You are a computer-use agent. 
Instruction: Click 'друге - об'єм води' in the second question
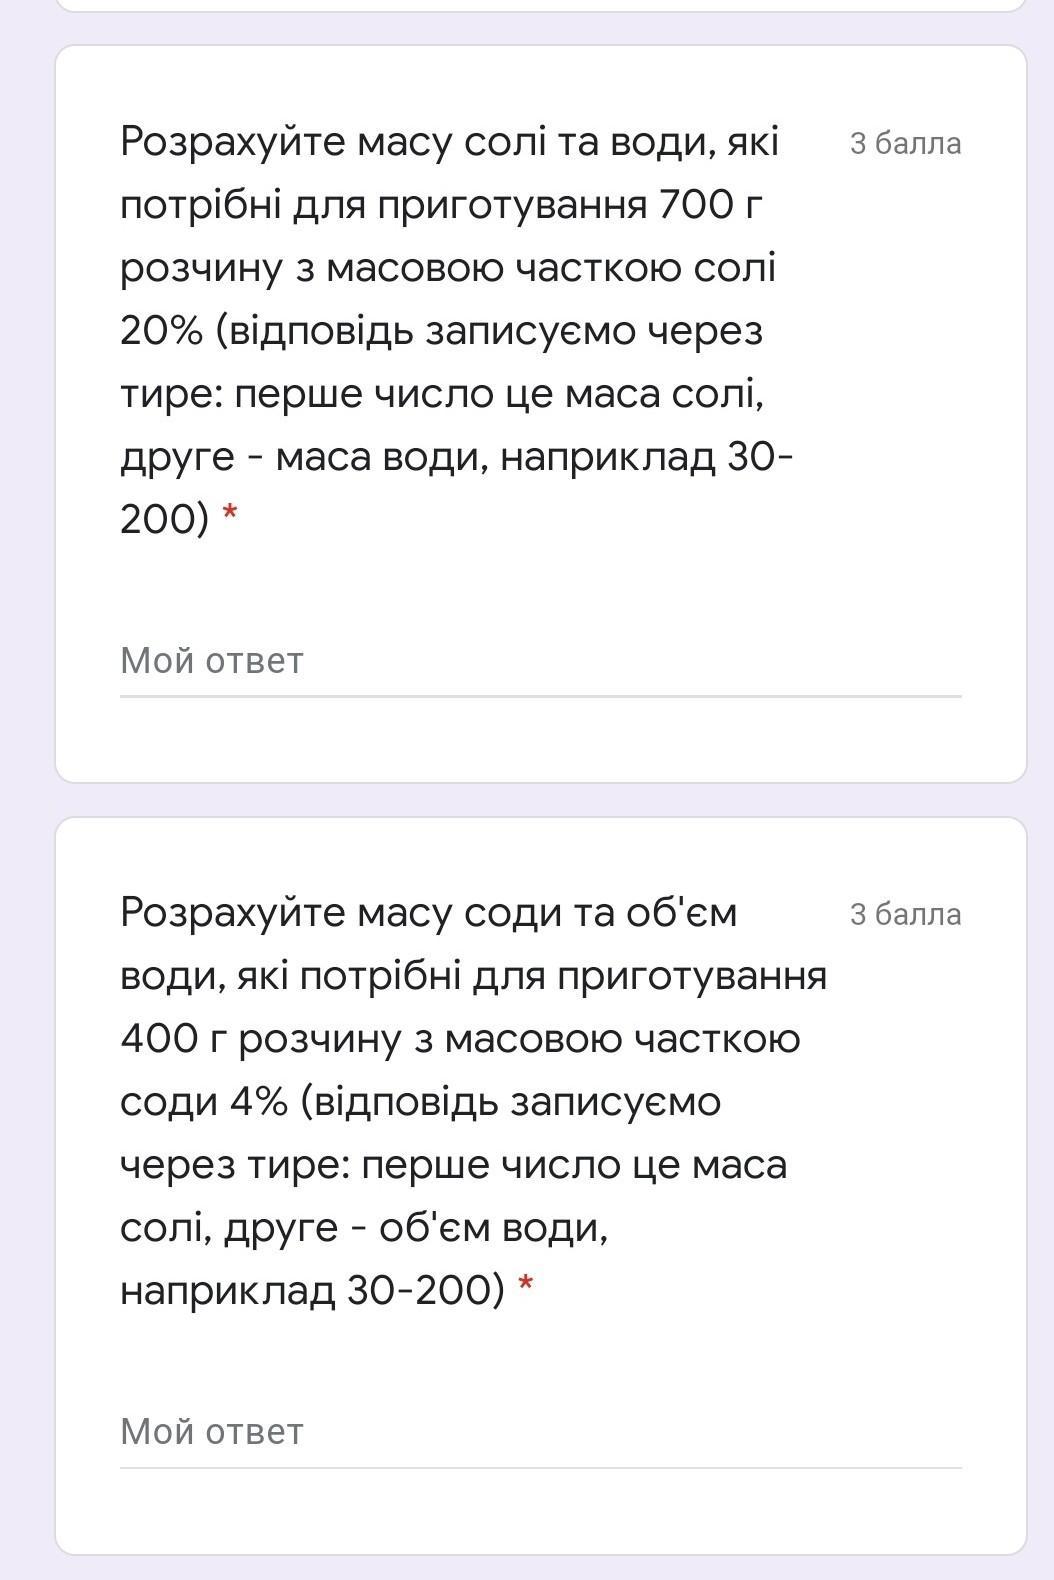(x=416, y=1228)
